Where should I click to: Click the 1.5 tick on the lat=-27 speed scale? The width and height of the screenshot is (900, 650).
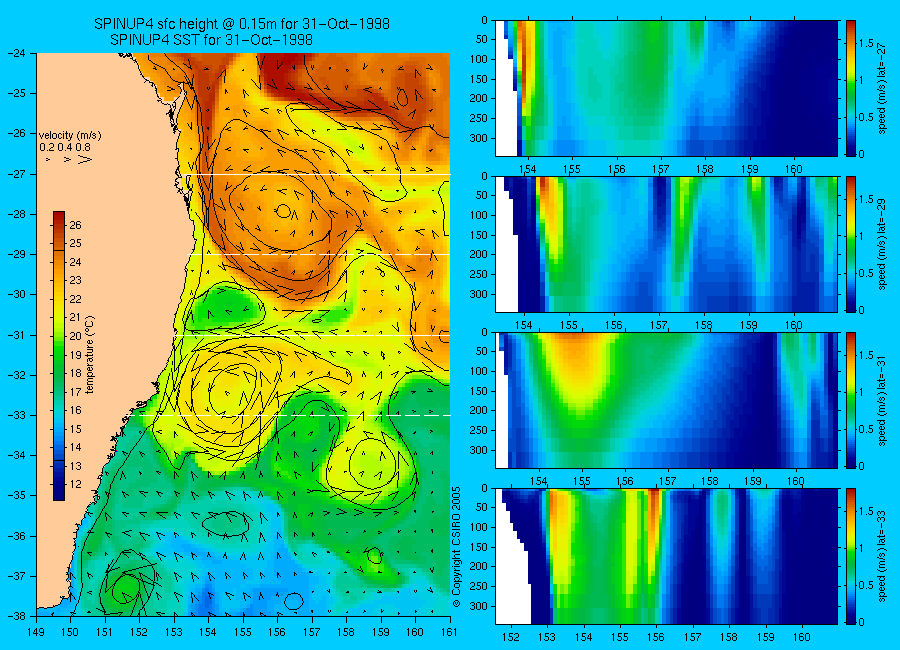[x=866, y=43]
